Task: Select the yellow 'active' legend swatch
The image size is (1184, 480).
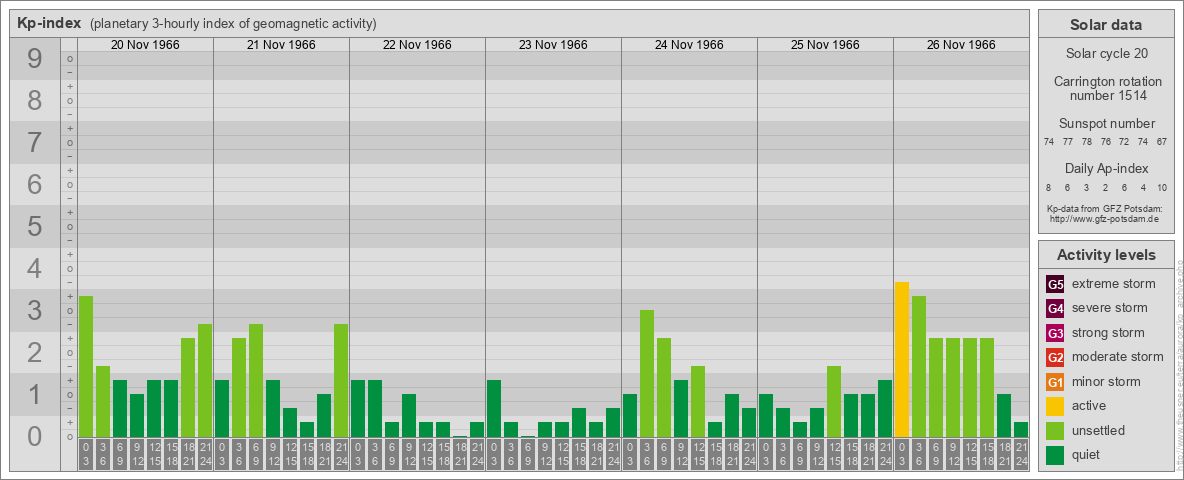Action: pyautogui.click(x=1055, y=406)
